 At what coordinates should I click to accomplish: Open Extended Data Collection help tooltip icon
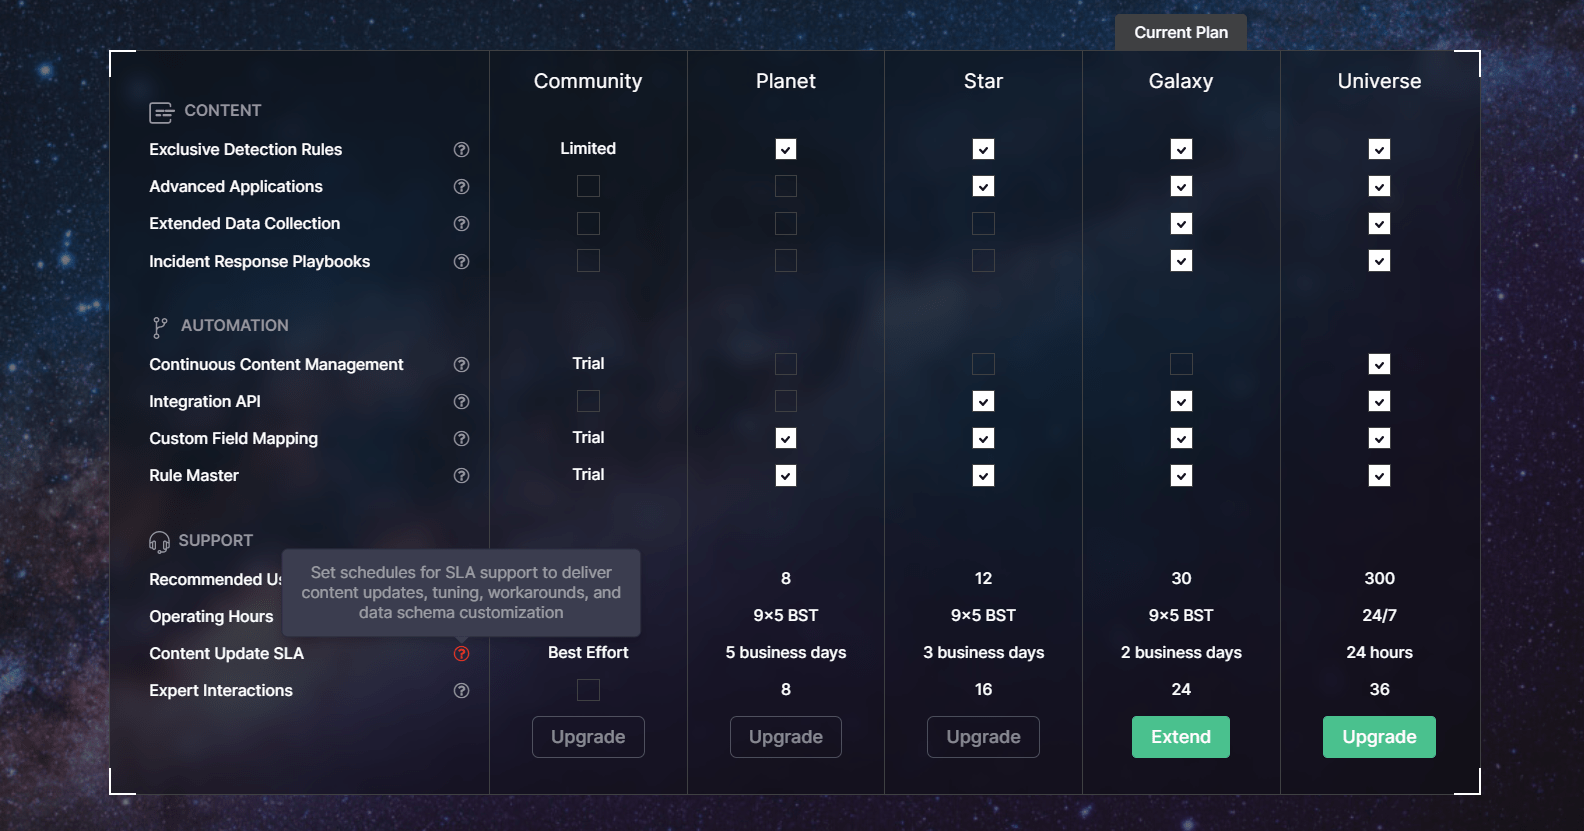(x=461, y=224)
